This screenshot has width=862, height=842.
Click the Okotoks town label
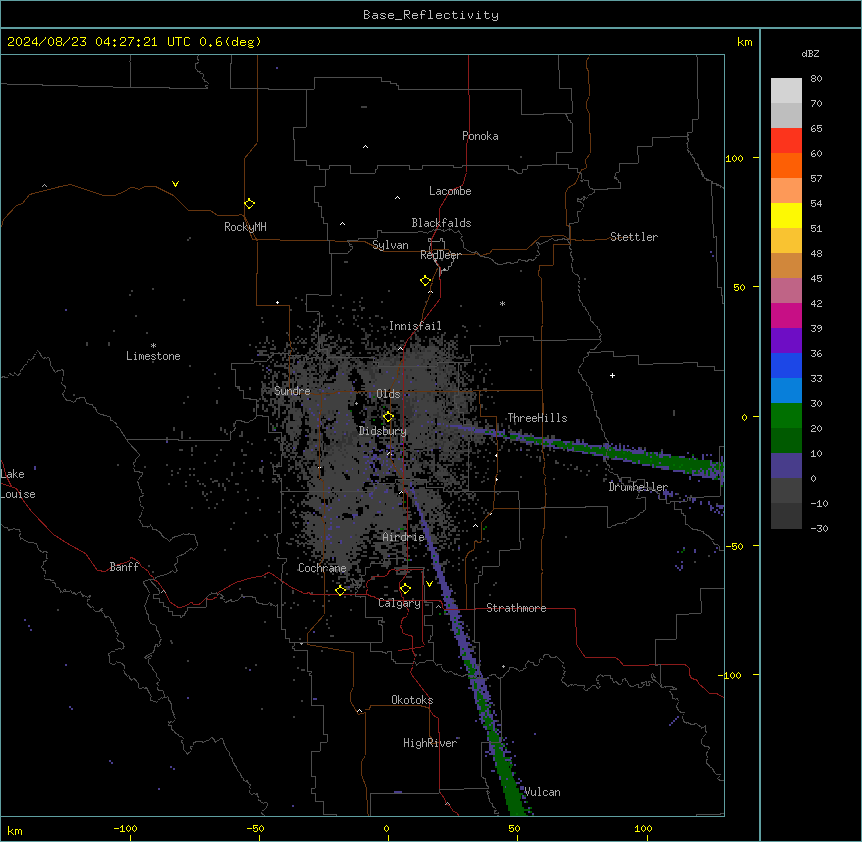412,700
